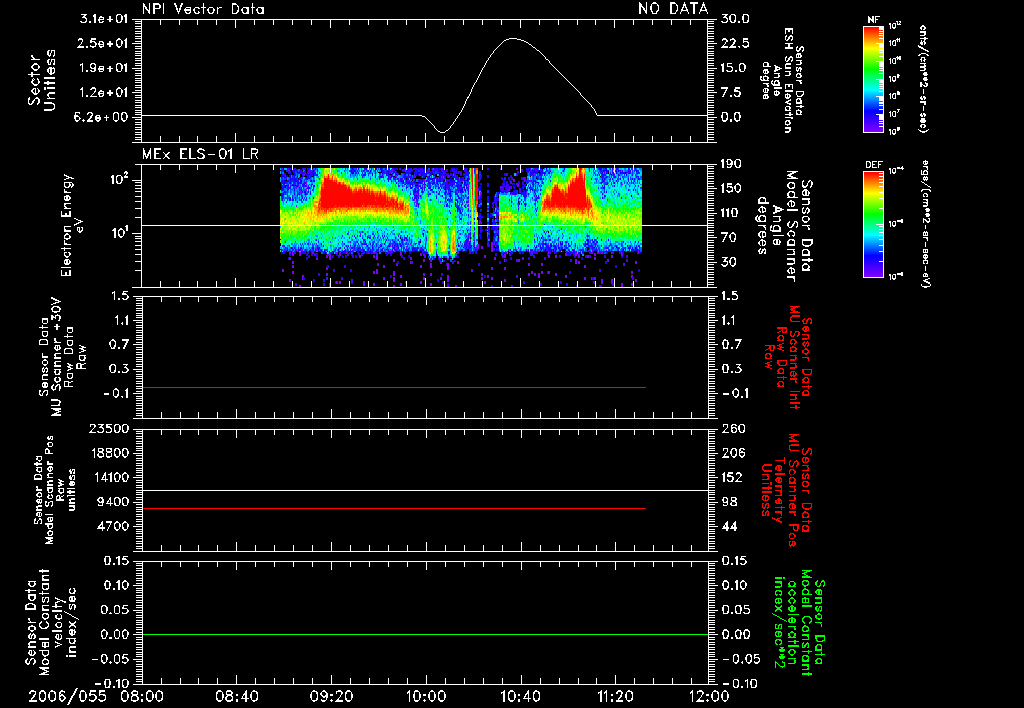
Task: Click the "23500" scanner position tick value
Action: click(x=109, y=428)
